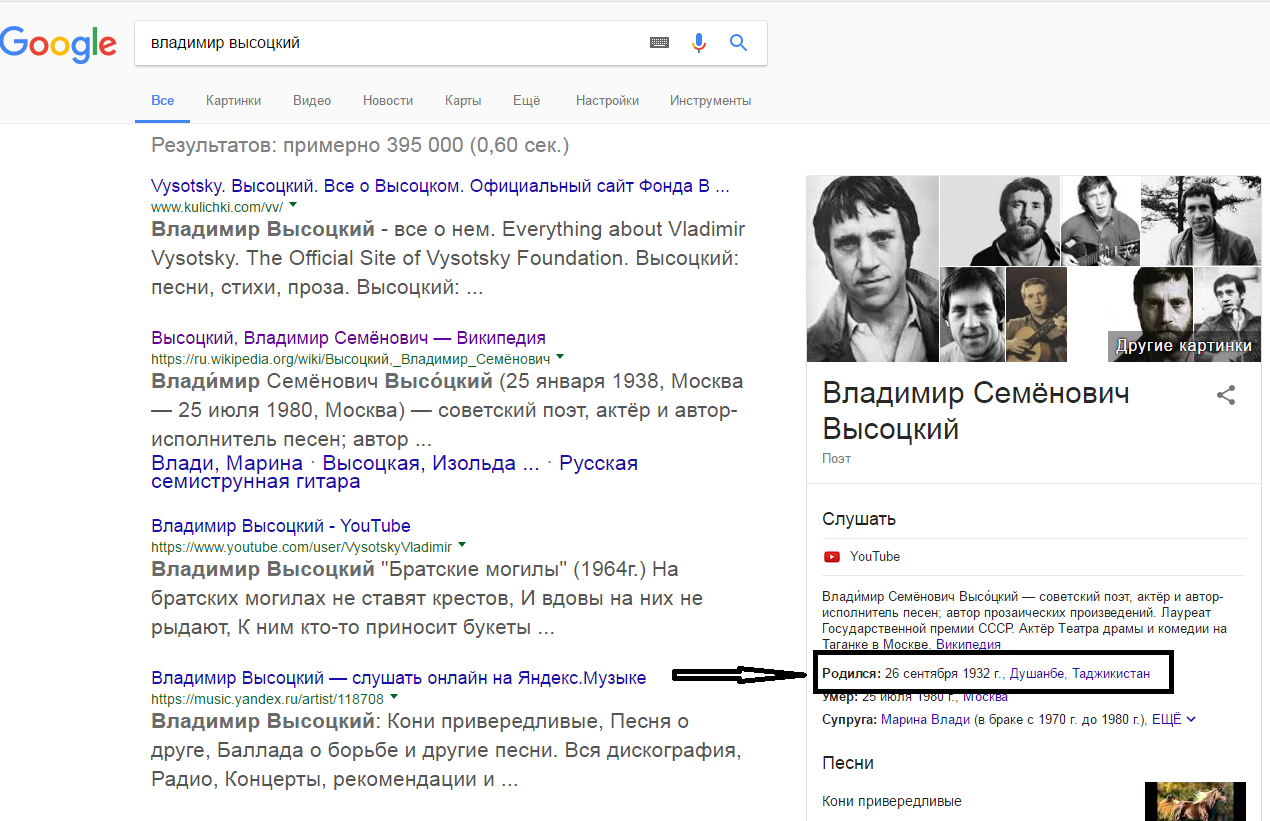This screenshot has width=1270, height=821.
Task: Click the Википедия link in panel description
Action: click(968, 645)
